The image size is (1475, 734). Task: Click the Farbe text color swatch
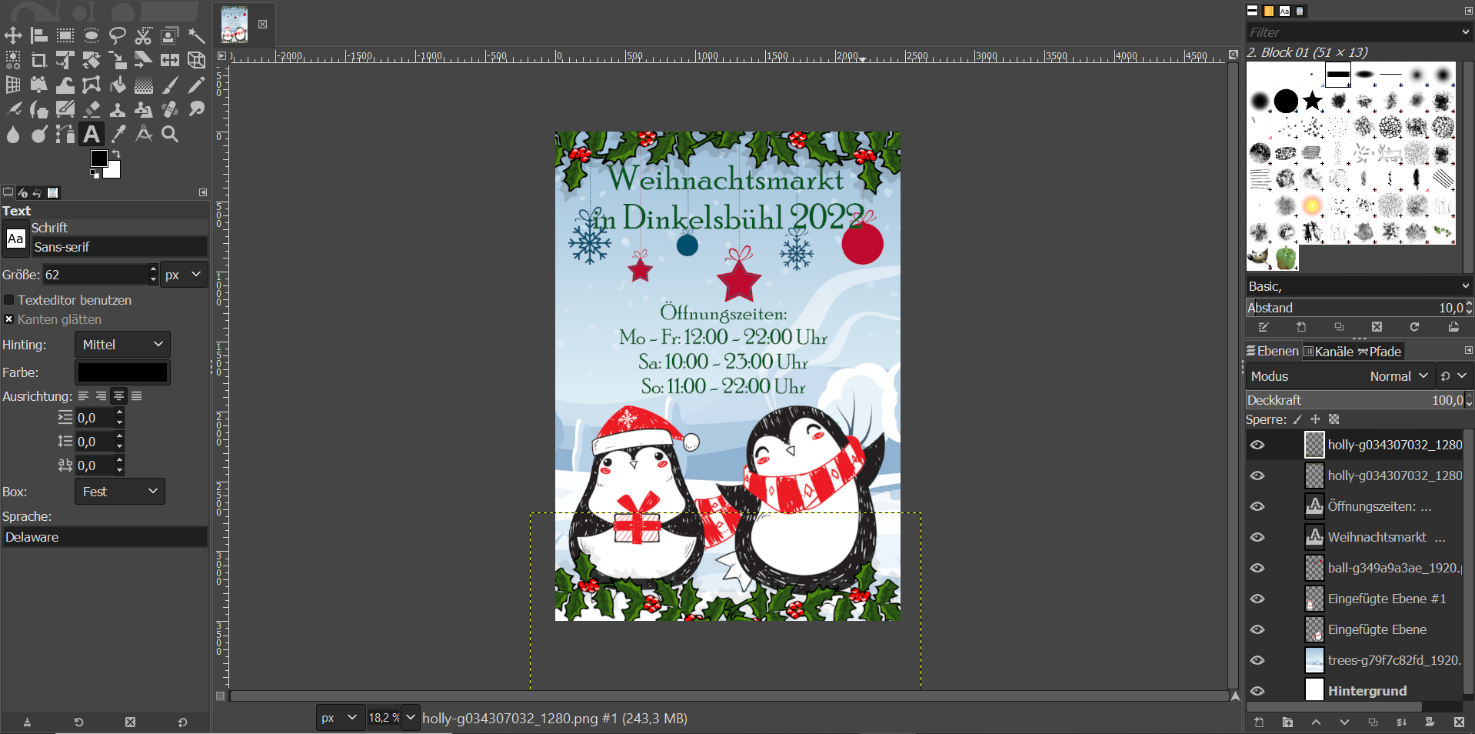pyautogui.click(x=122, y=372)
